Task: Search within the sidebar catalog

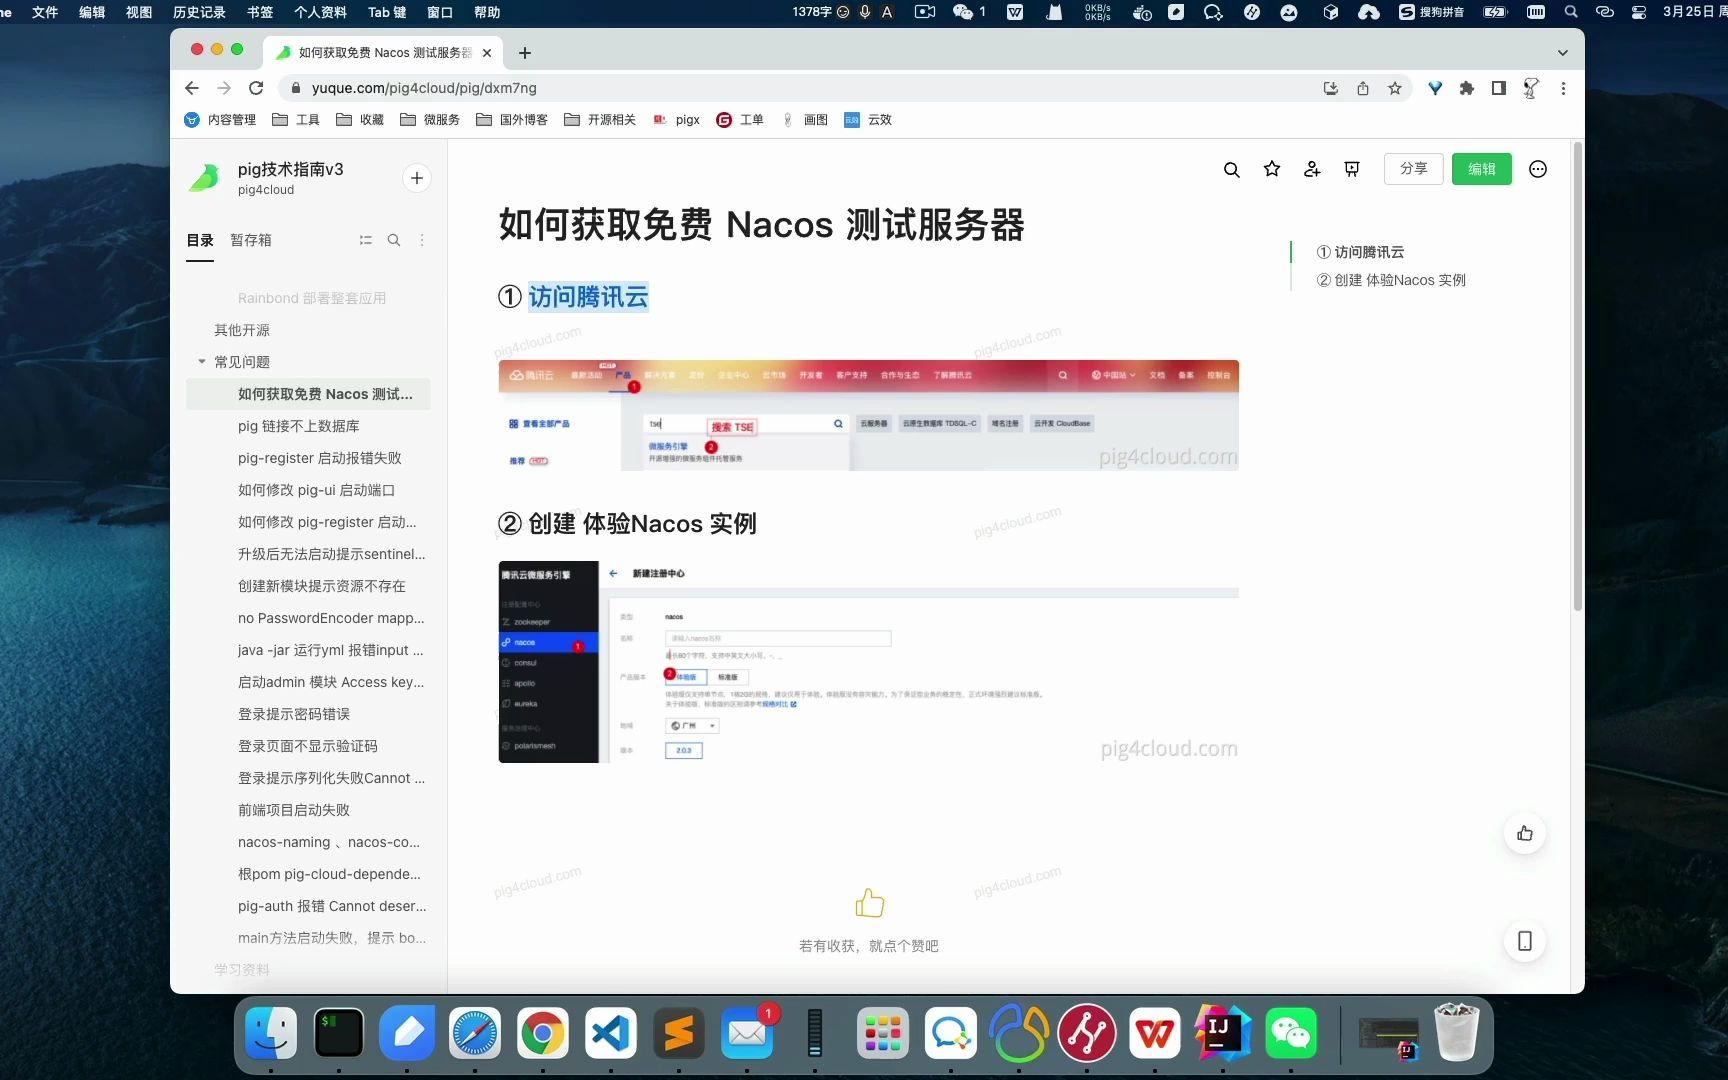Action: pos(394,240)
